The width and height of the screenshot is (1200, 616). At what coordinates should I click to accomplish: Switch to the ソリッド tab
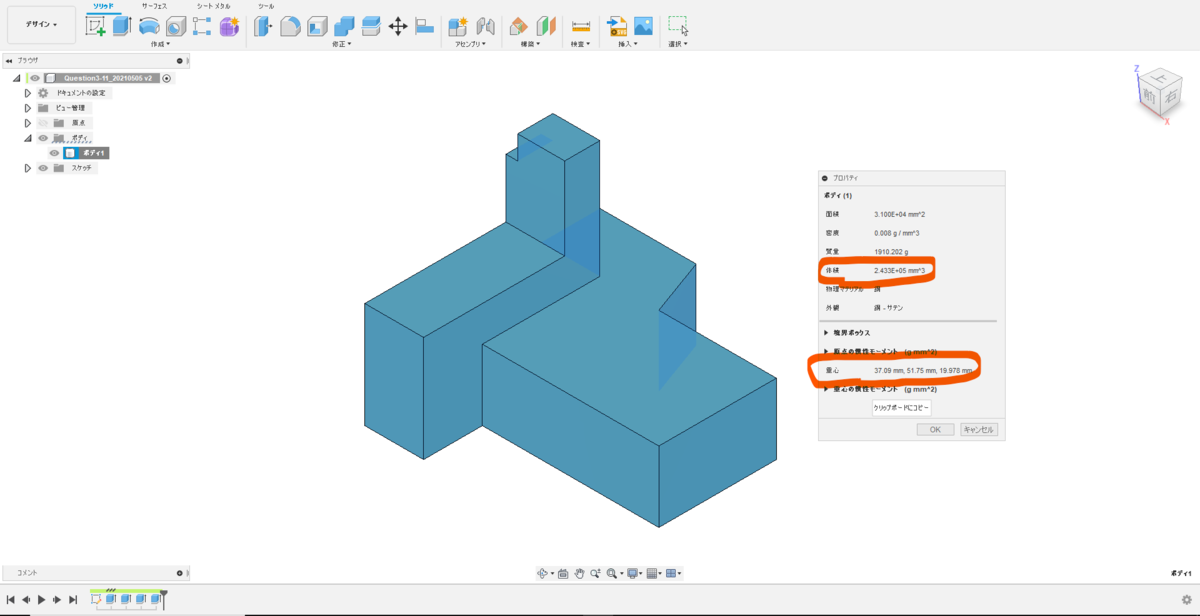click(x=103, y=6)
